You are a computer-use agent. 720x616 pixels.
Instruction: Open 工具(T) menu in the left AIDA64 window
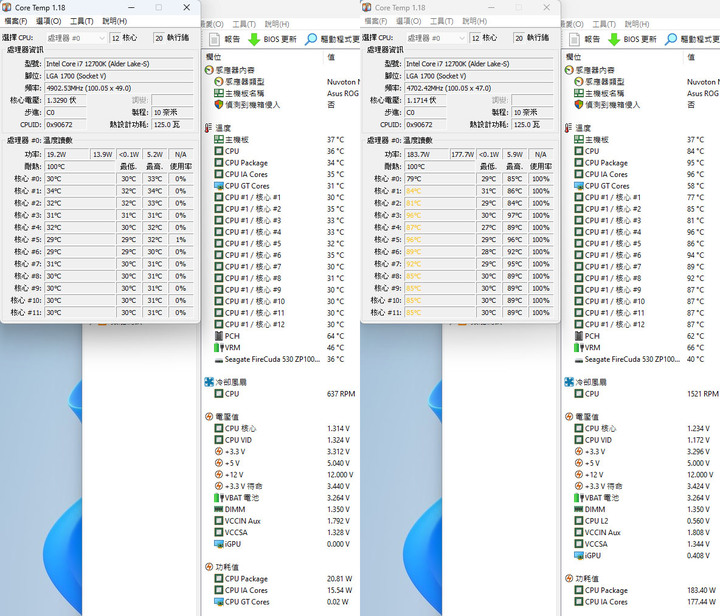coord(244,24)
